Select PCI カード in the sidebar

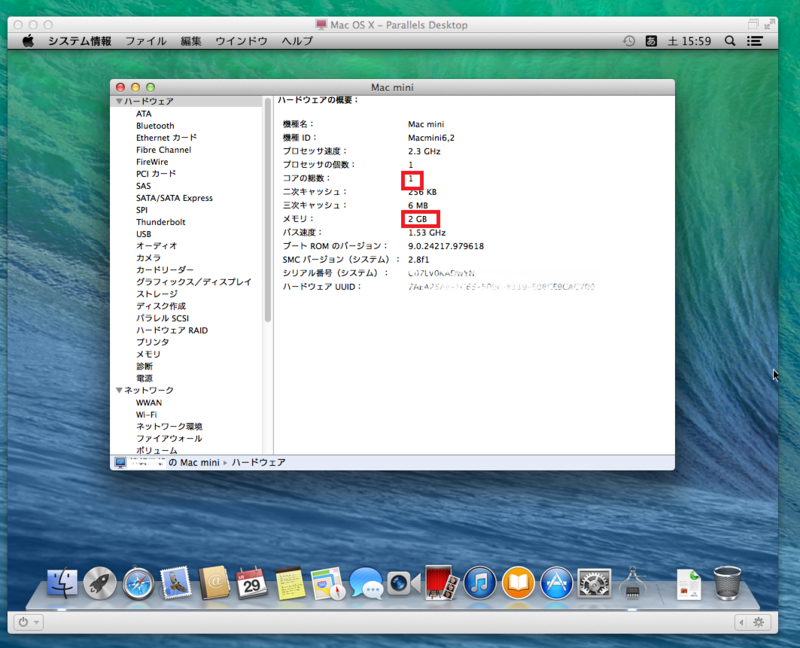click(156, 173)
